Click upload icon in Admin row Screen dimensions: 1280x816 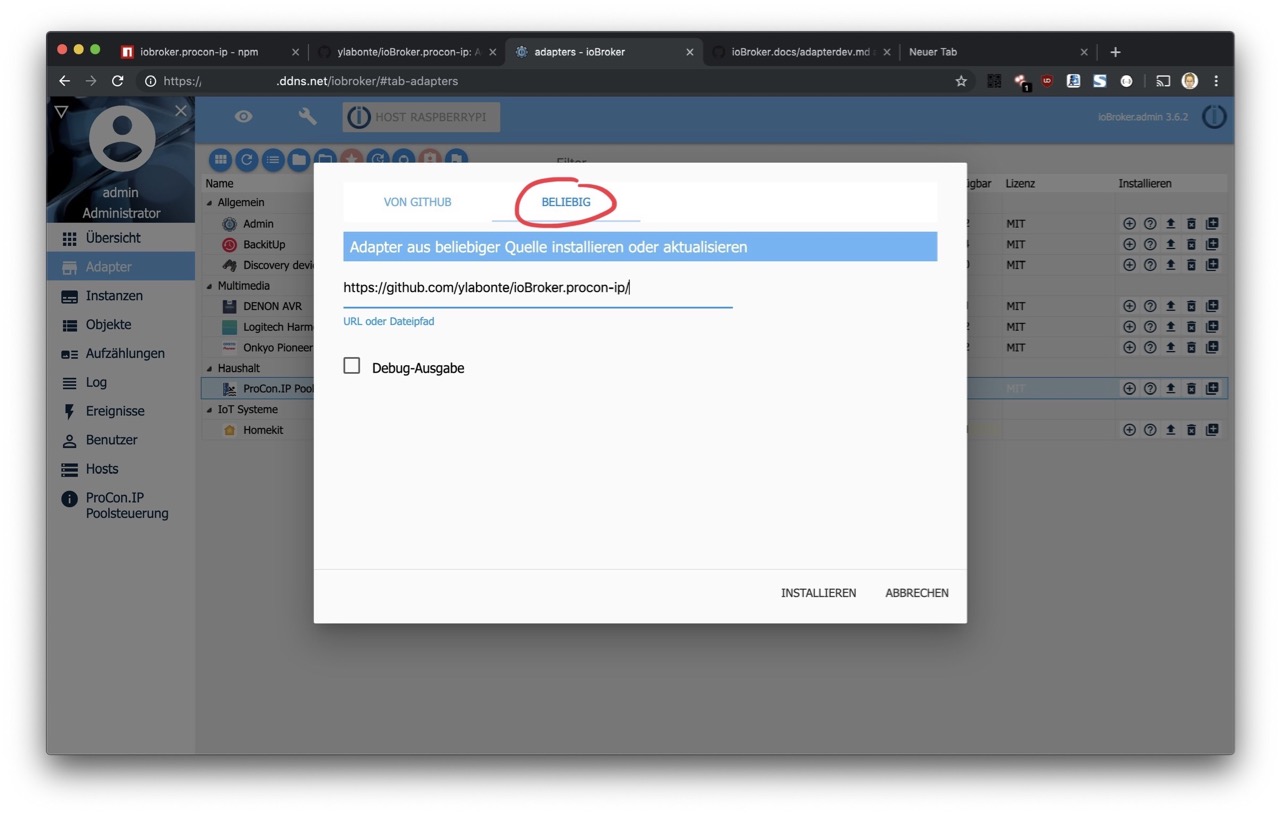[1170, 224]
